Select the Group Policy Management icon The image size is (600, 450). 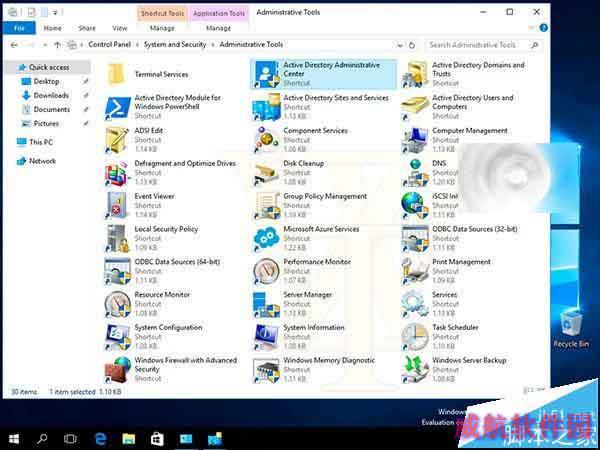coord(267,206)
